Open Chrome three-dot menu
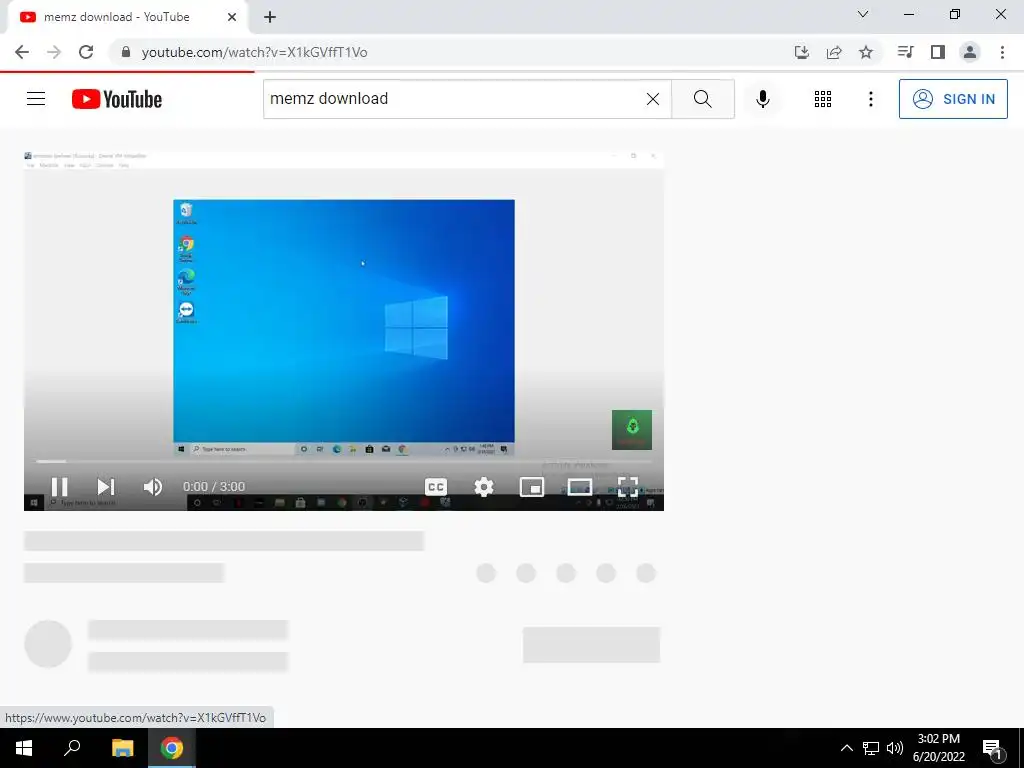 click(1002, 52)
